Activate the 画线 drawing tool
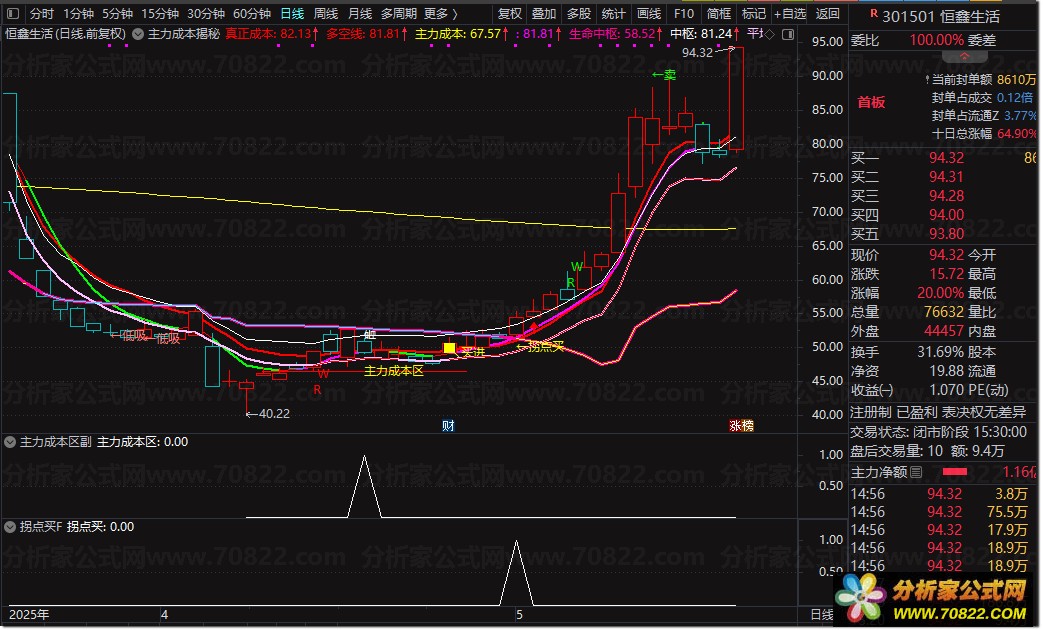This screenshot has width=1043, height=630. coord(649,13)
